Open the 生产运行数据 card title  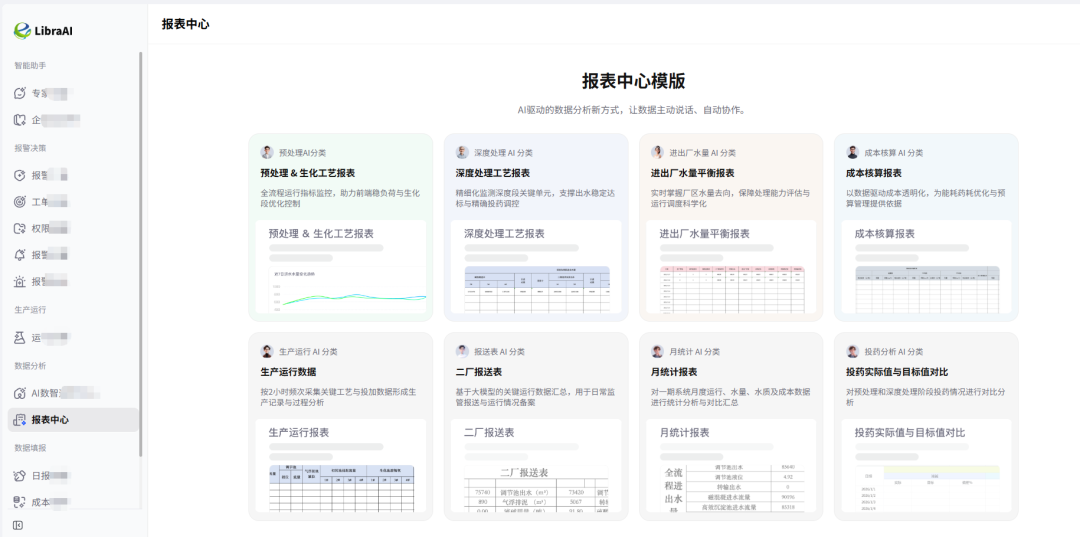(289, 372)
